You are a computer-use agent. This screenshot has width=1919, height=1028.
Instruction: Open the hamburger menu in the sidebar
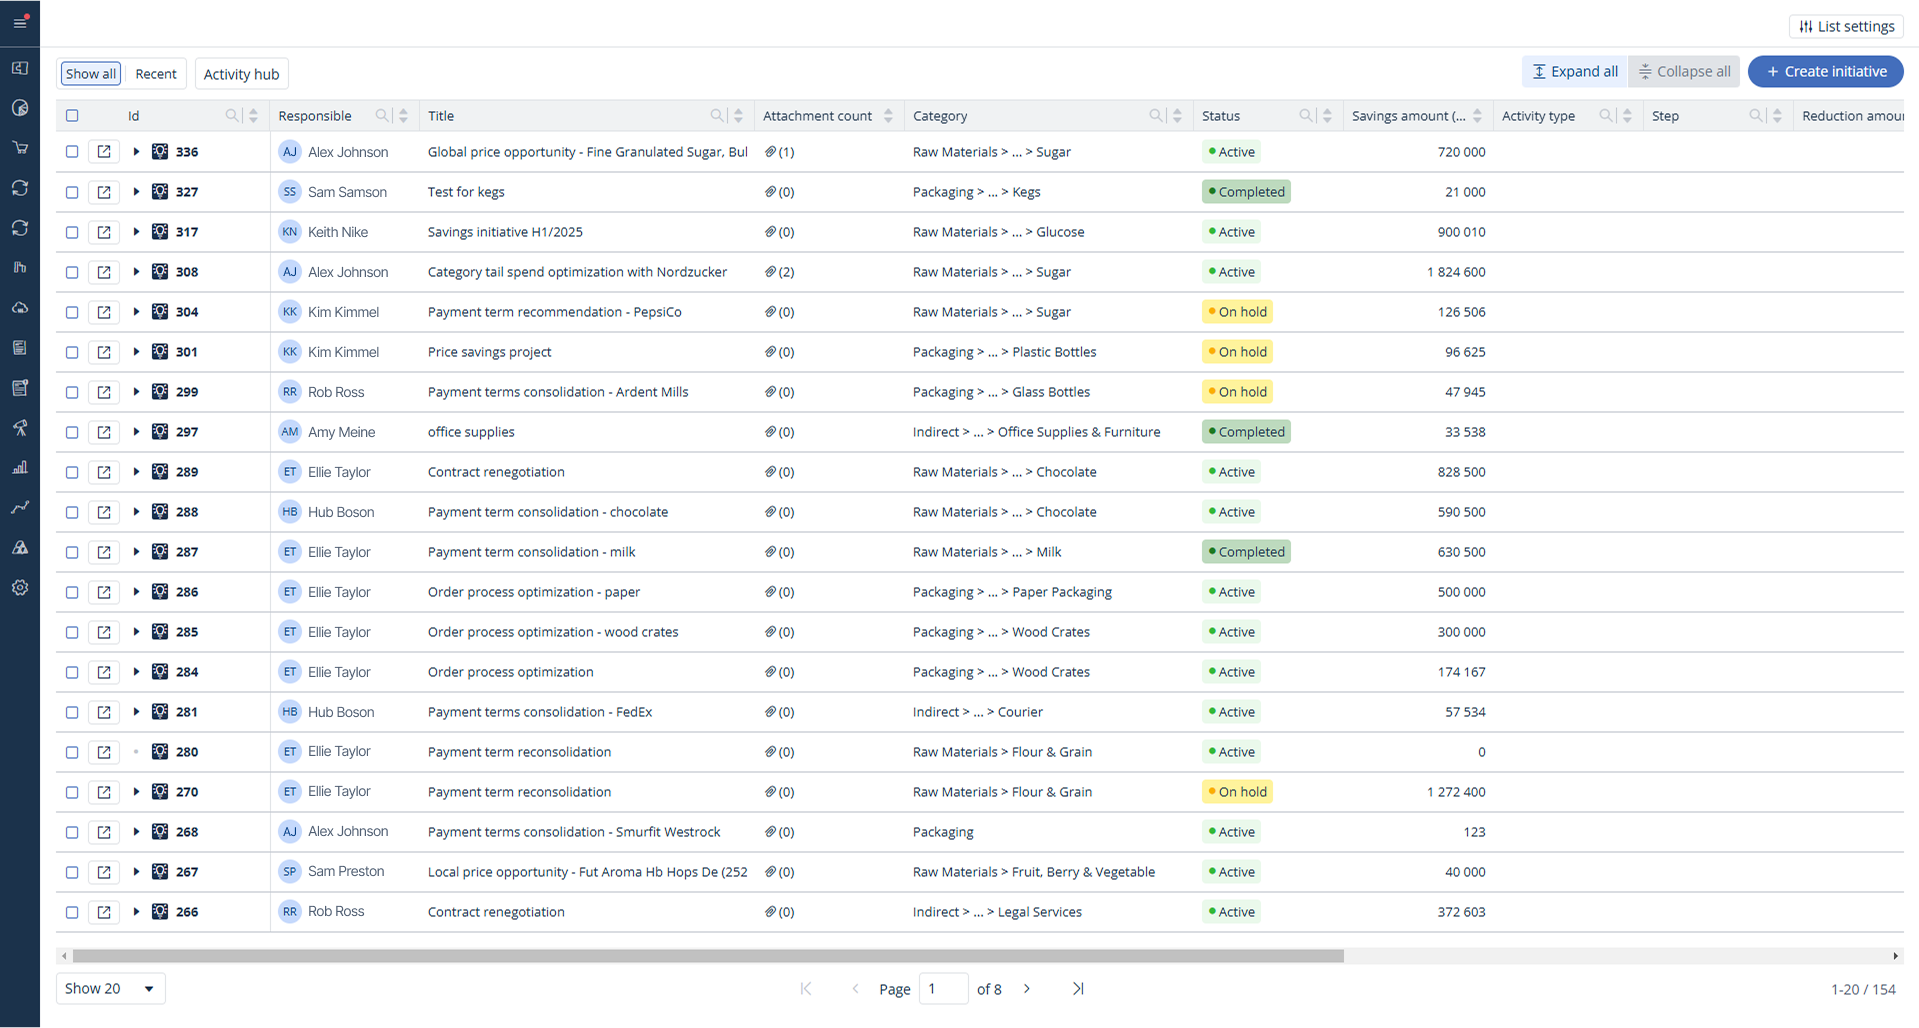(20, 22)
